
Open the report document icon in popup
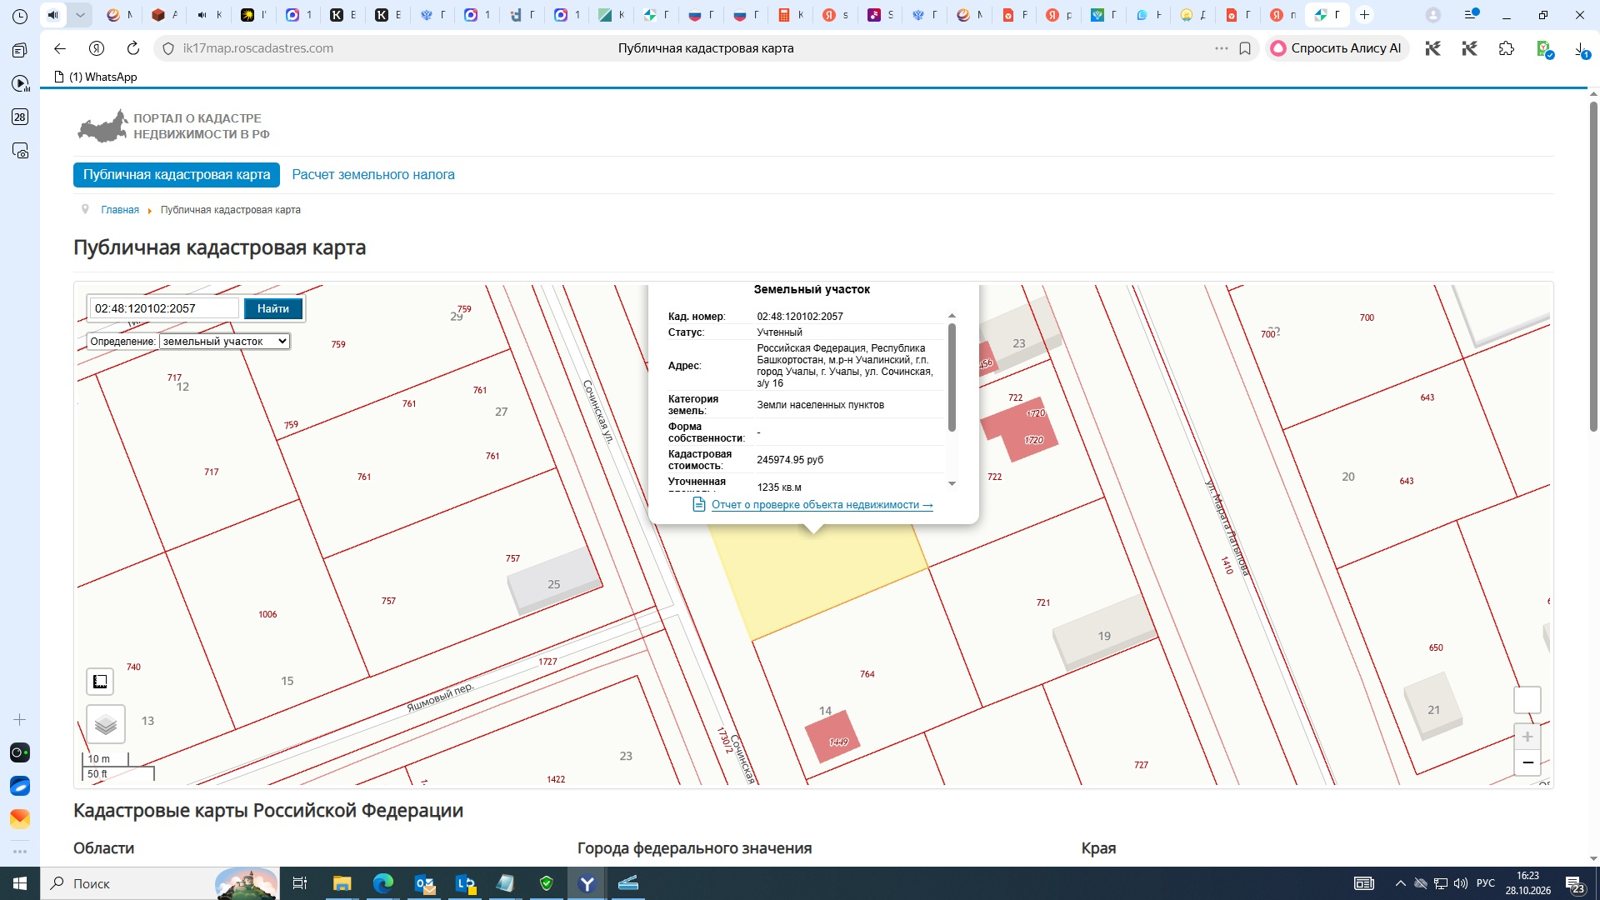click(x=699, y=505)
